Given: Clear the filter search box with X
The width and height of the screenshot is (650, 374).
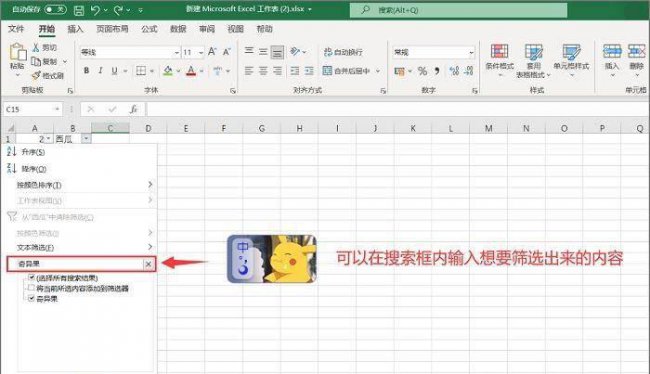Looking at the screenshot, I should point(148,264).
